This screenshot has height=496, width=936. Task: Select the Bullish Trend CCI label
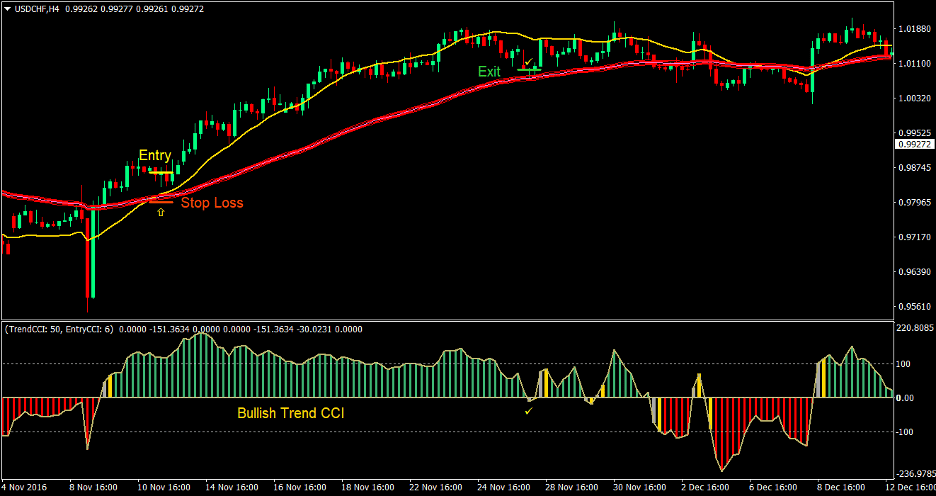tap(290, 413)
